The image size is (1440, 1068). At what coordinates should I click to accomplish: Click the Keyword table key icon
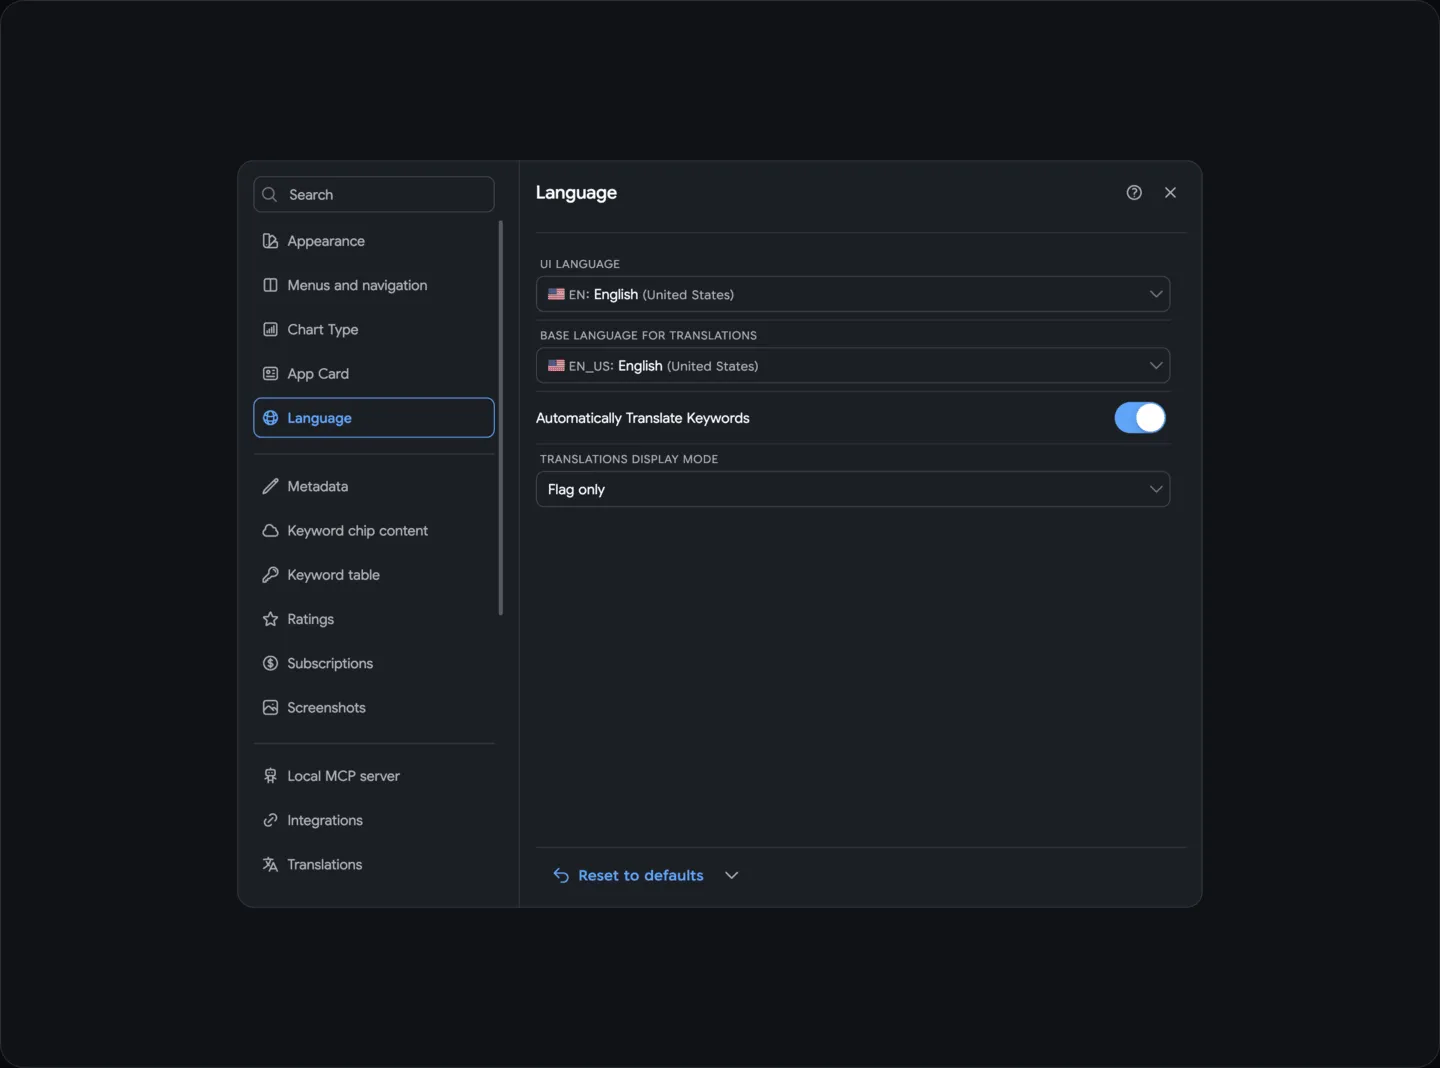coord(270,575)
